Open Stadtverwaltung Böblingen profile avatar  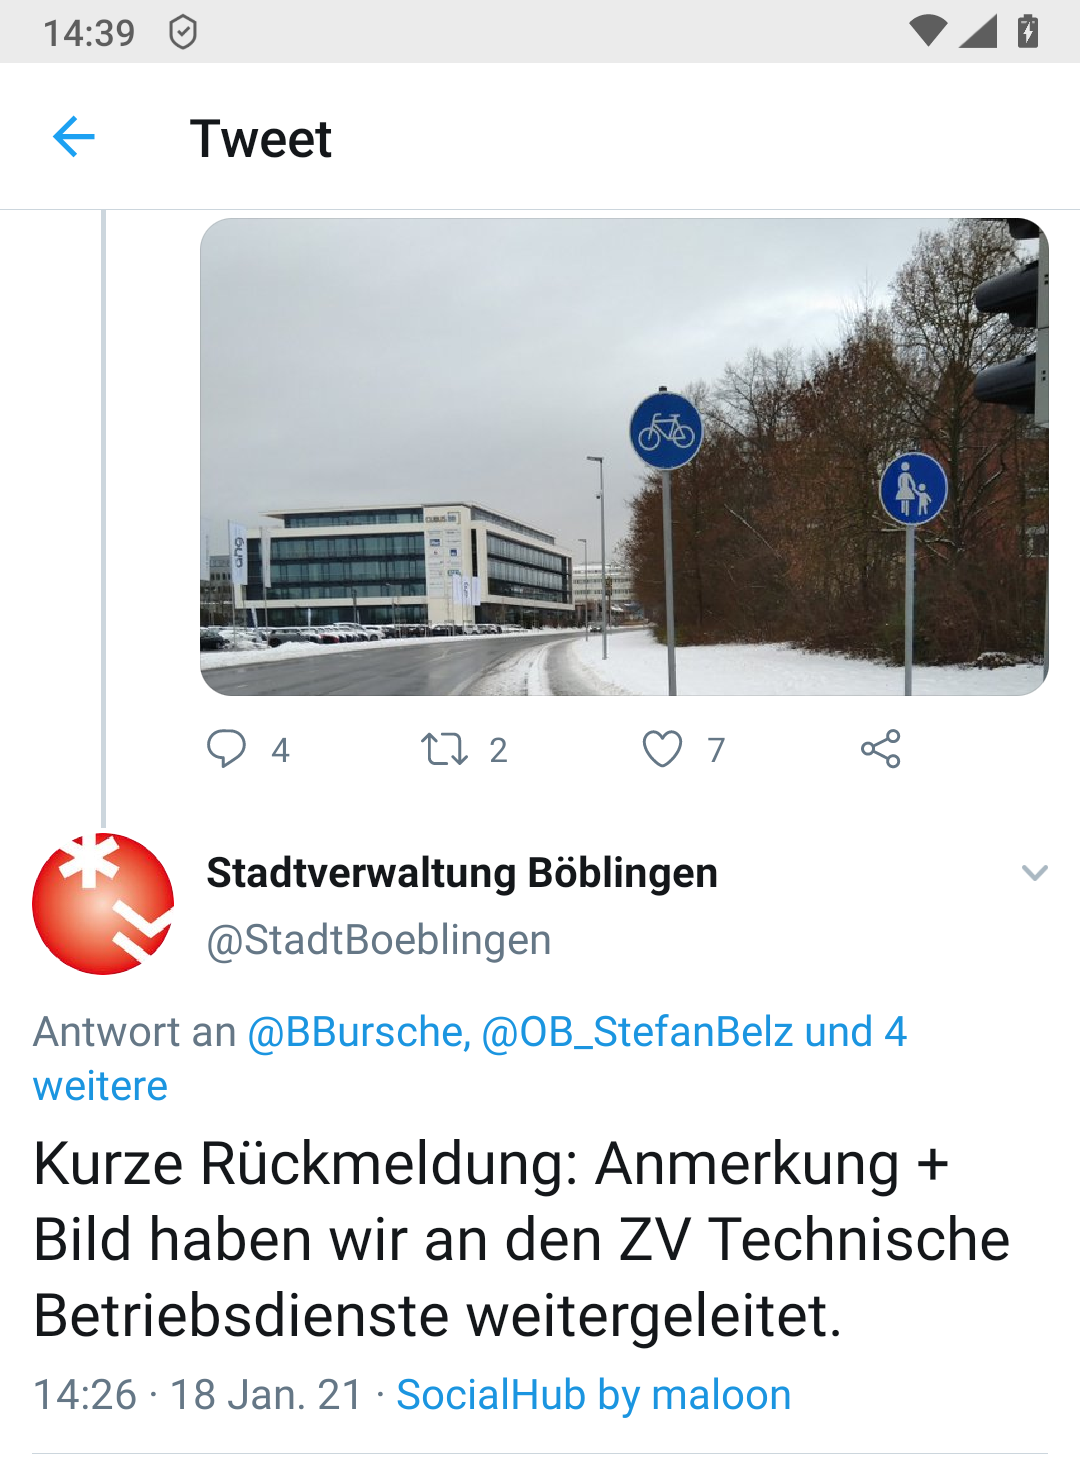(x=103, y=904)
